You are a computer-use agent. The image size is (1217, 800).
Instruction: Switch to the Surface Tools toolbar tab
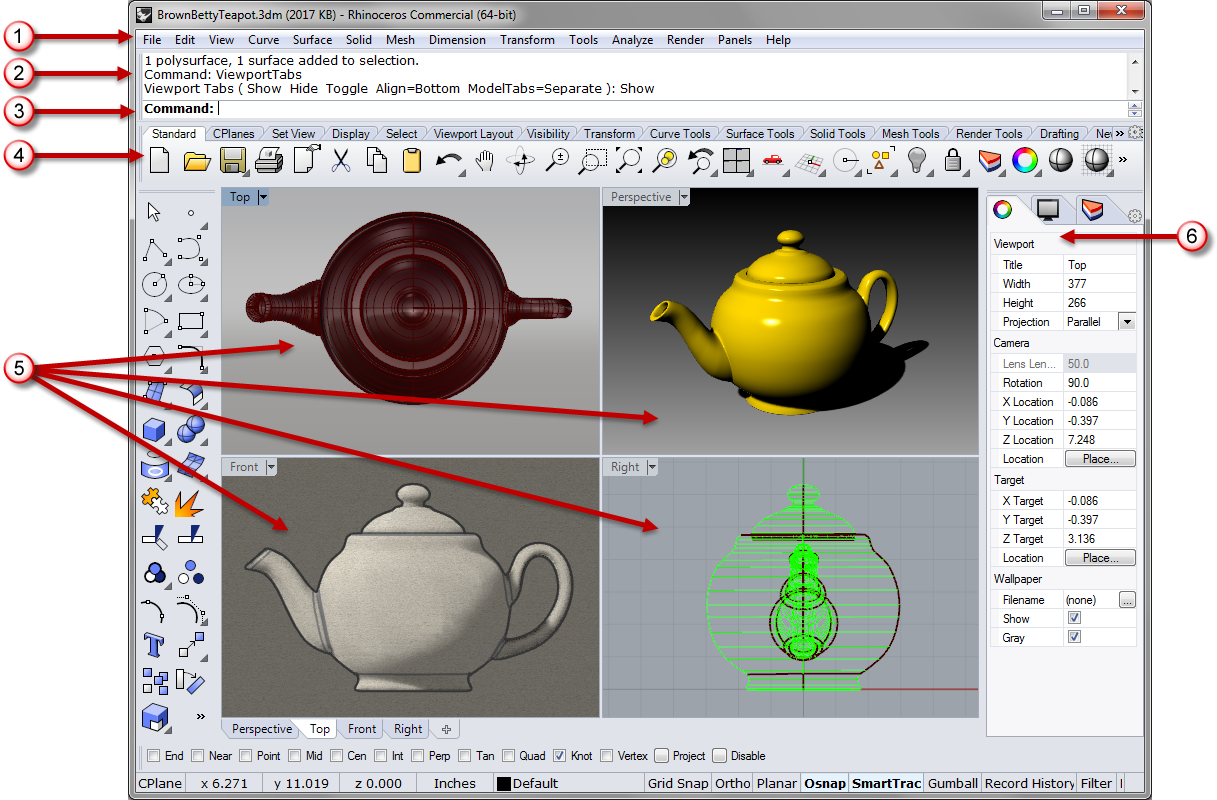coord(759,134)
